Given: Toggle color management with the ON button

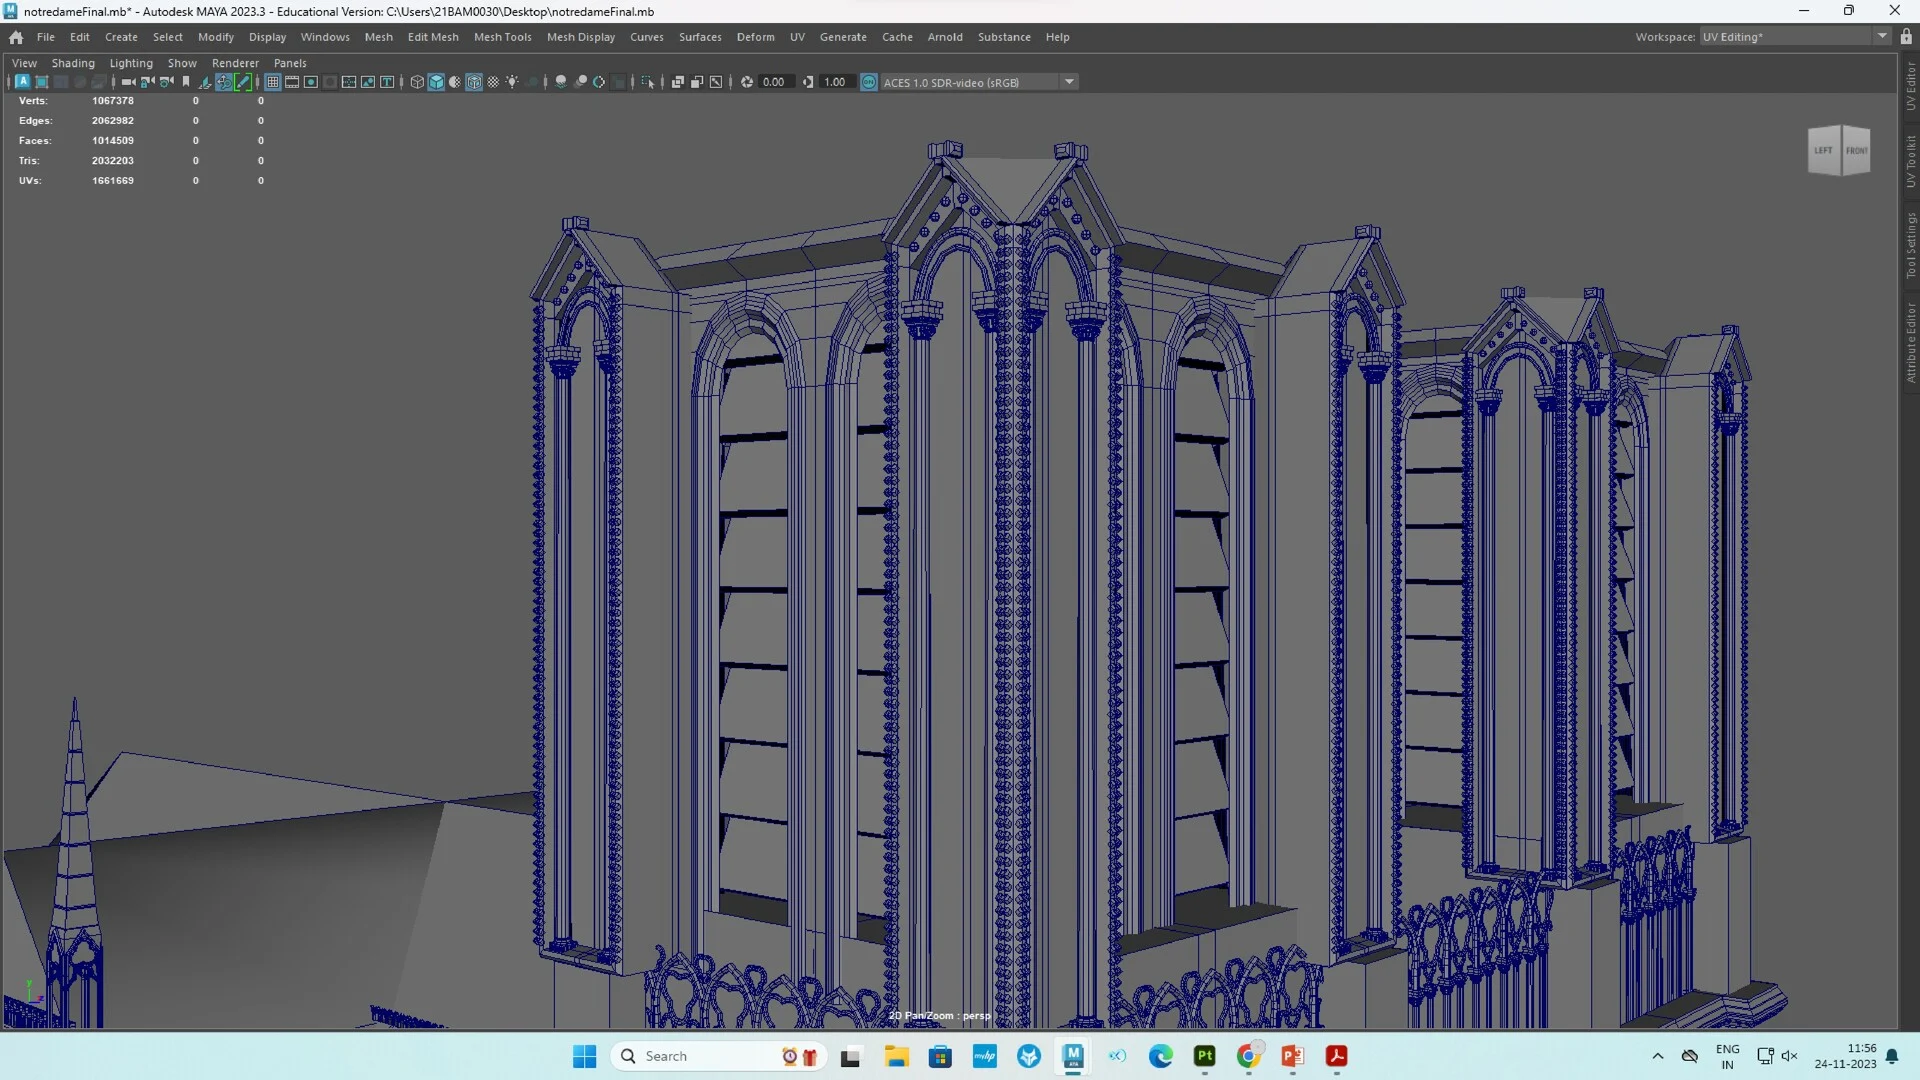Looking at the screenshot, I should 869,82.
